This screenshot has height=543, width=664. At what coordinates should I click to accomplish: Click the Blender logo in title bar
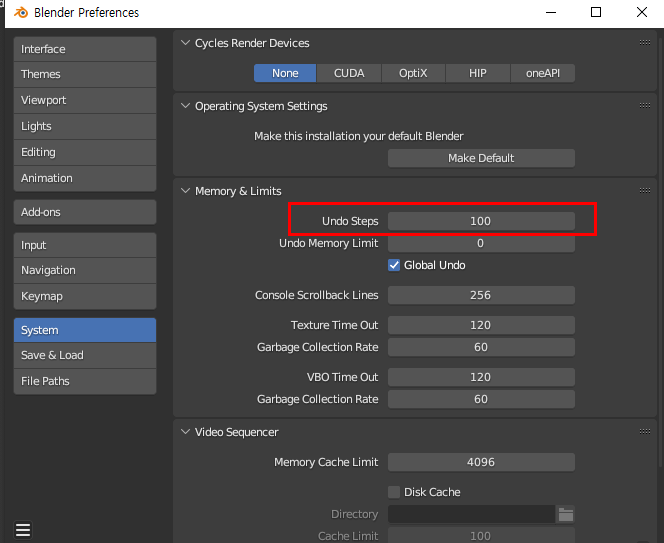click(x=21, y=13)
